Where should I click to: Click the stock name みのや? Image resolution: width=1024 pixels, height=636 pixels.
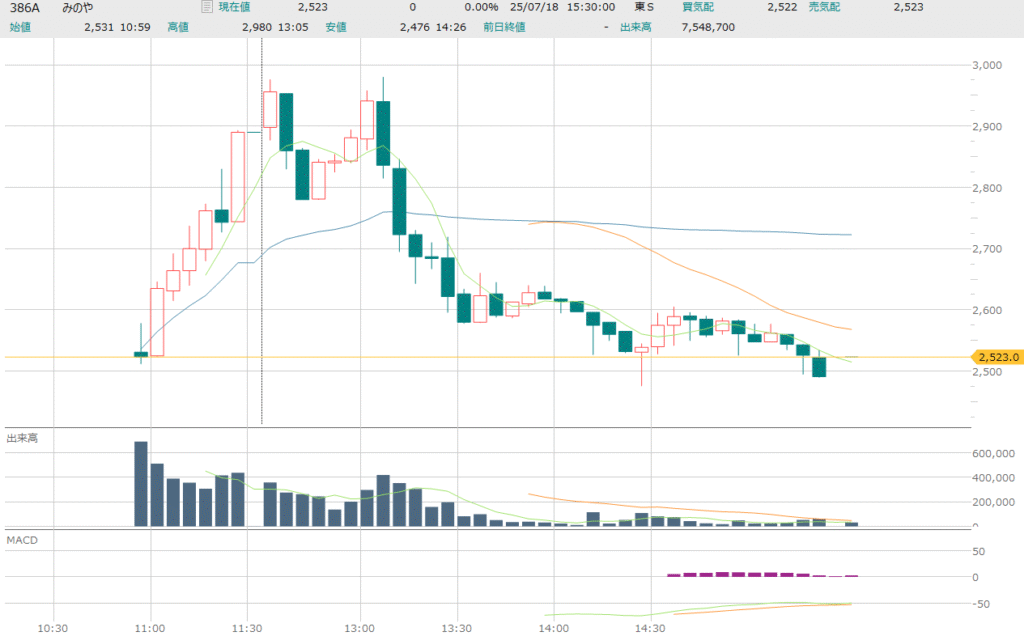[x=78, y=8]
